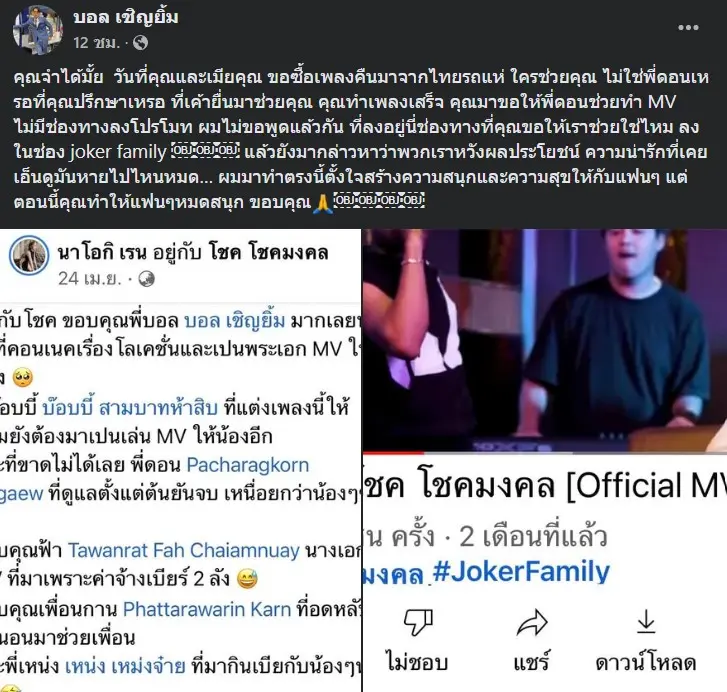Click the globe icon next to 24 เม.ย.
The width and height of the screenshot is (727, 692).
pyautogui.click(x=147, y=279)
